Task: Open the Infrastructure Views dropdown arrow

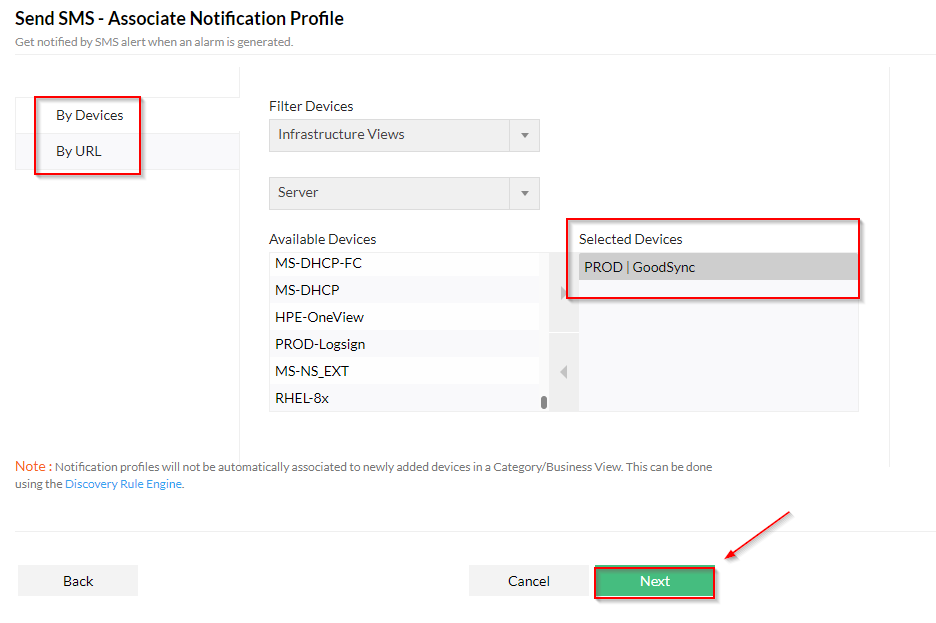Action: (525, 135)
